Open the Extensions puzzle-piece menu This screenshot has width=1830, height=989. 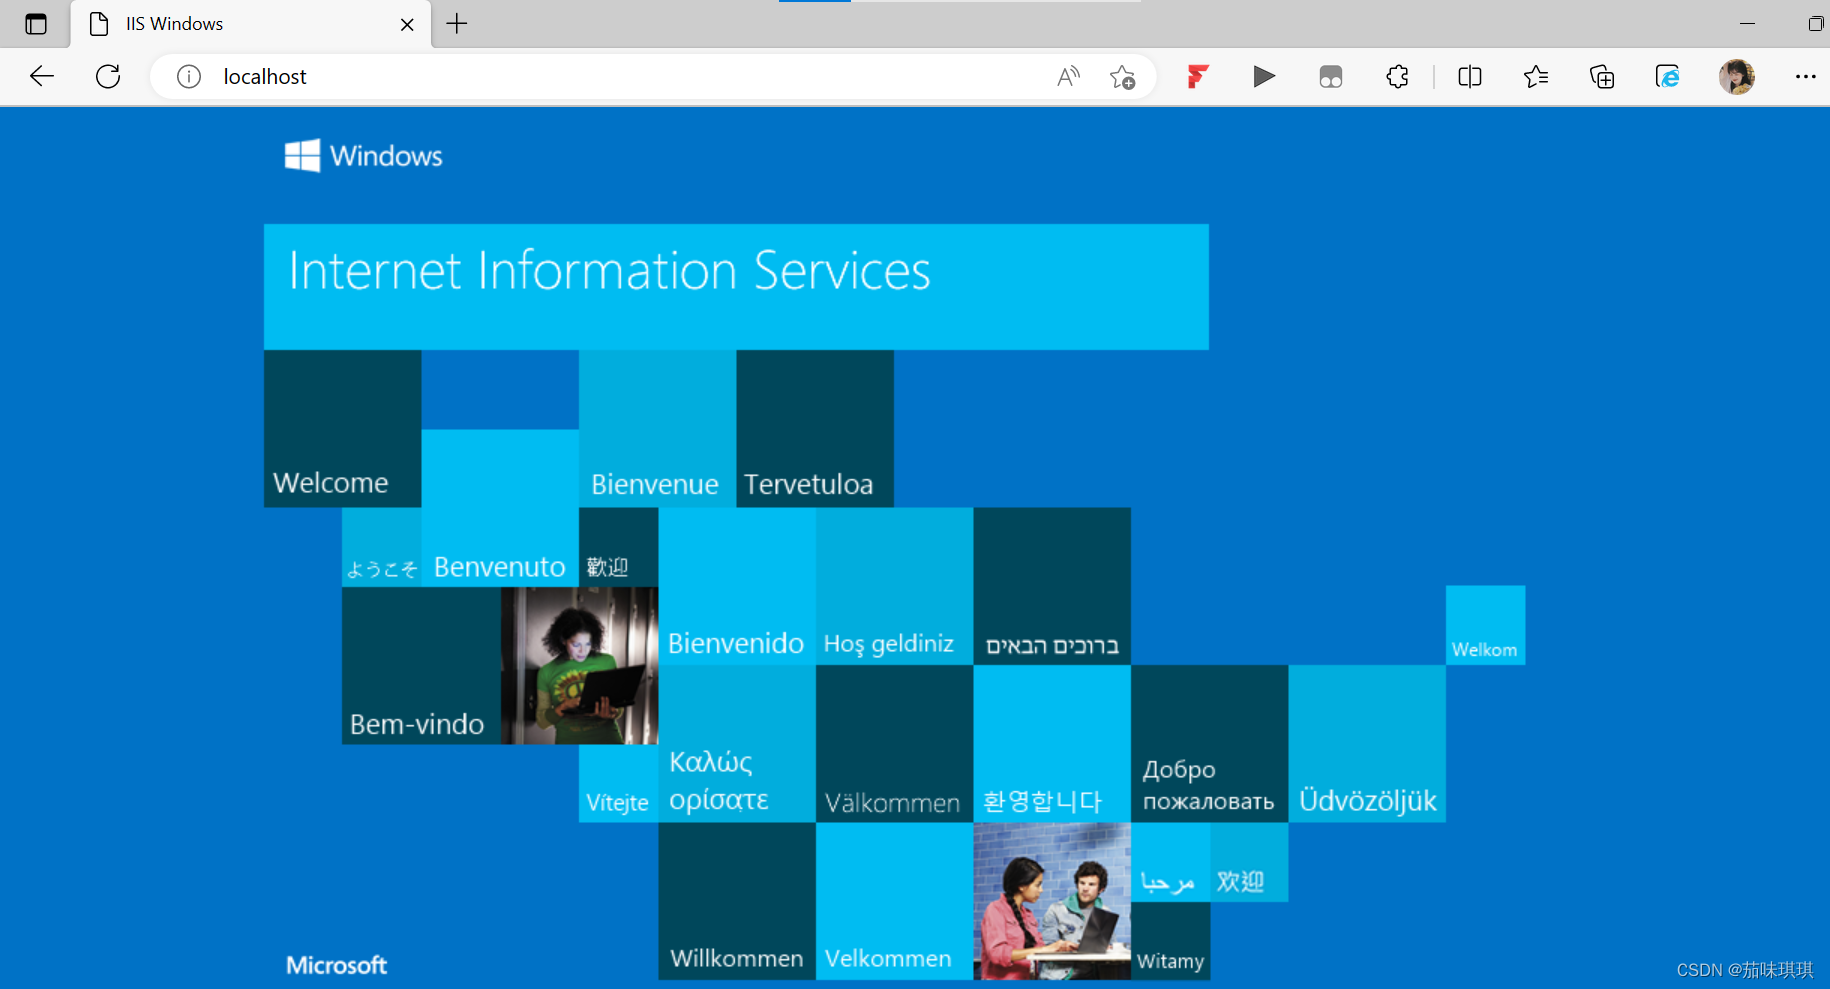pyautogui.click(x=1397, y=77)
